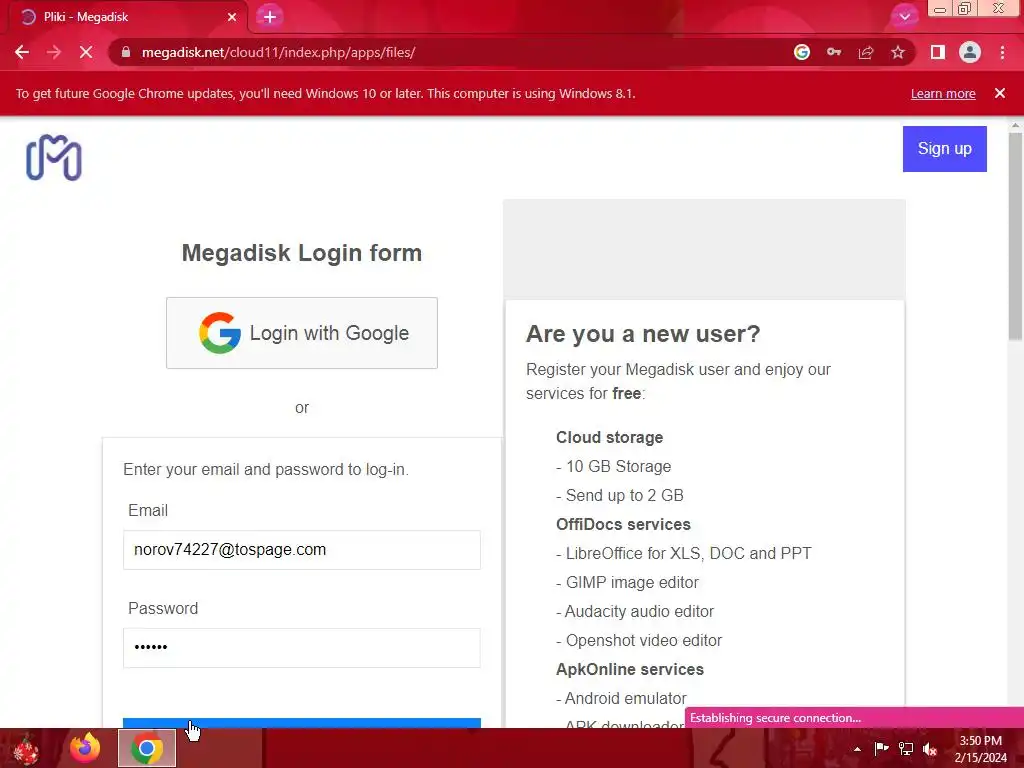
Task: Open the saved passwords key icon
Action: point(834,52)
